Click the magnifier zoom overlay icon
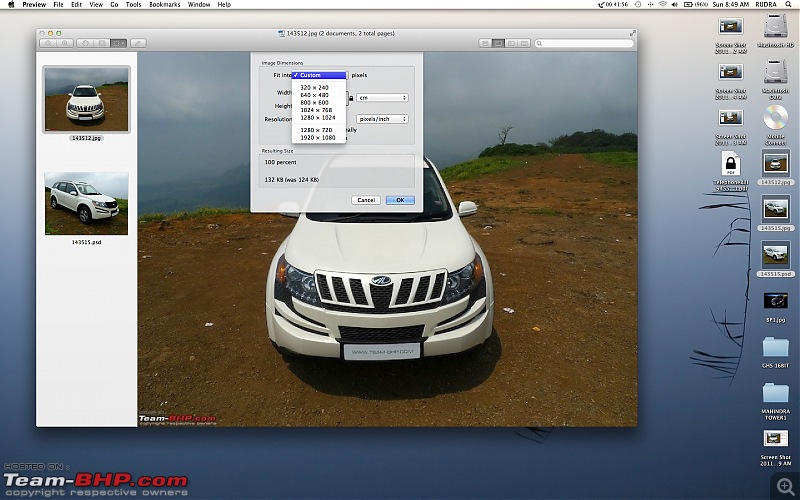Screen dimensions: 800x500 coord(785,485)
